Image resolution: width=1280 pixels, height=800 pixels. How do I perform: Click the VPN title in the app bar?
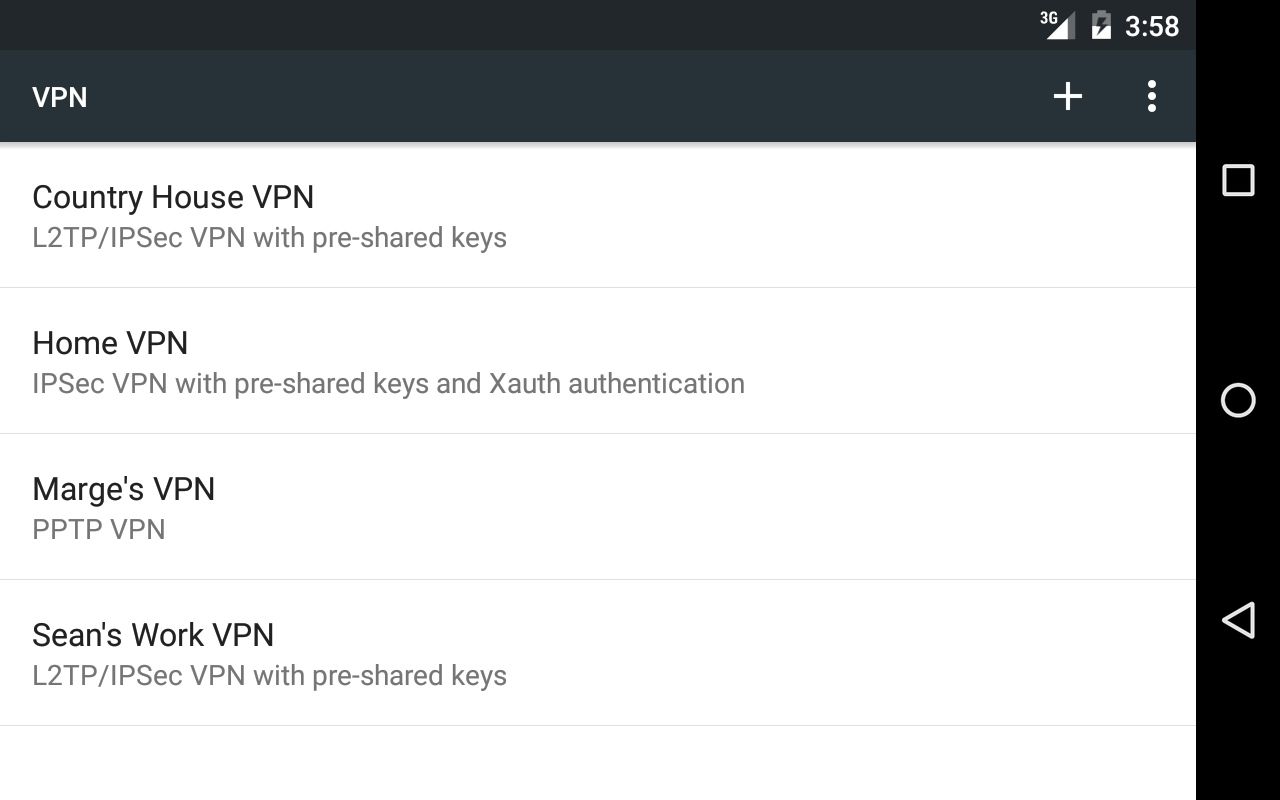[x=60, y=97]
